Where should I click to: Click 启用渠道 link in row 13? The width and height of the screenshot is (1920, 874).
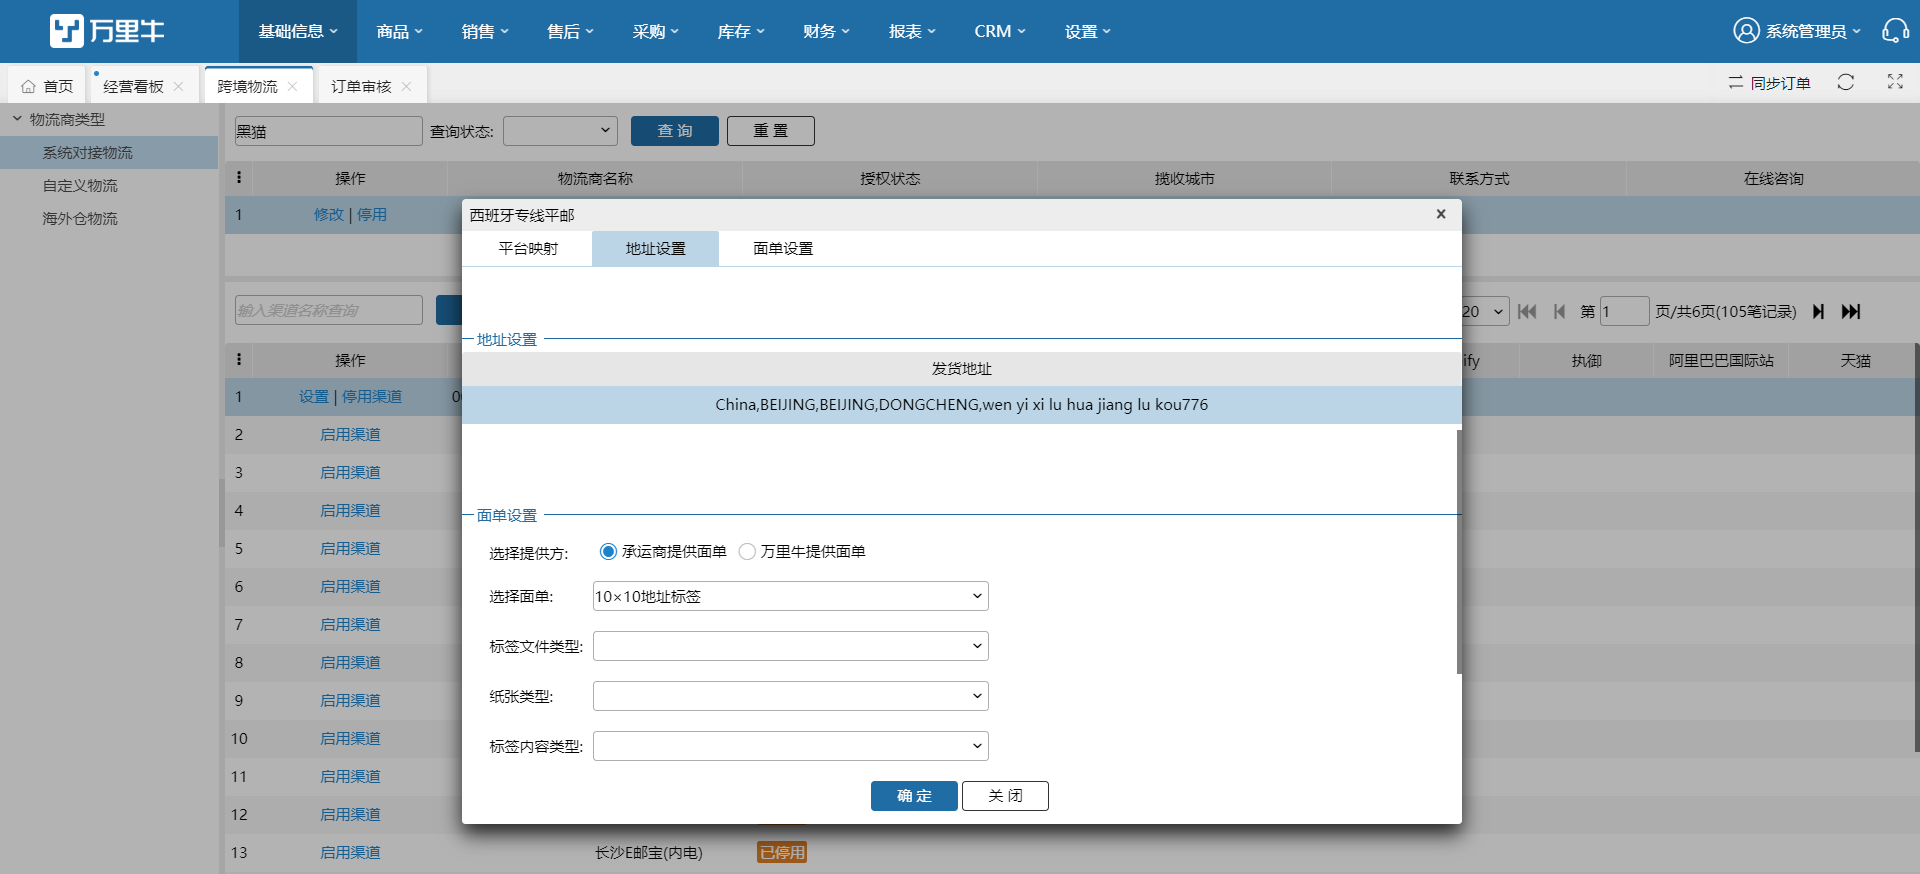350,852
